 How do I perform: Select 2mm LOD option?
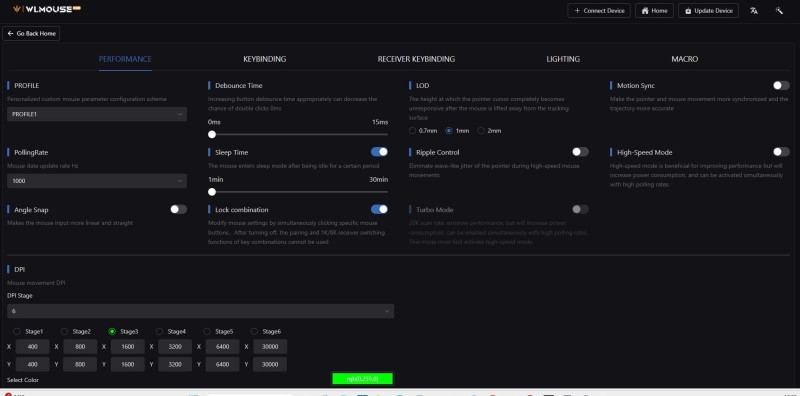(481, 131)
